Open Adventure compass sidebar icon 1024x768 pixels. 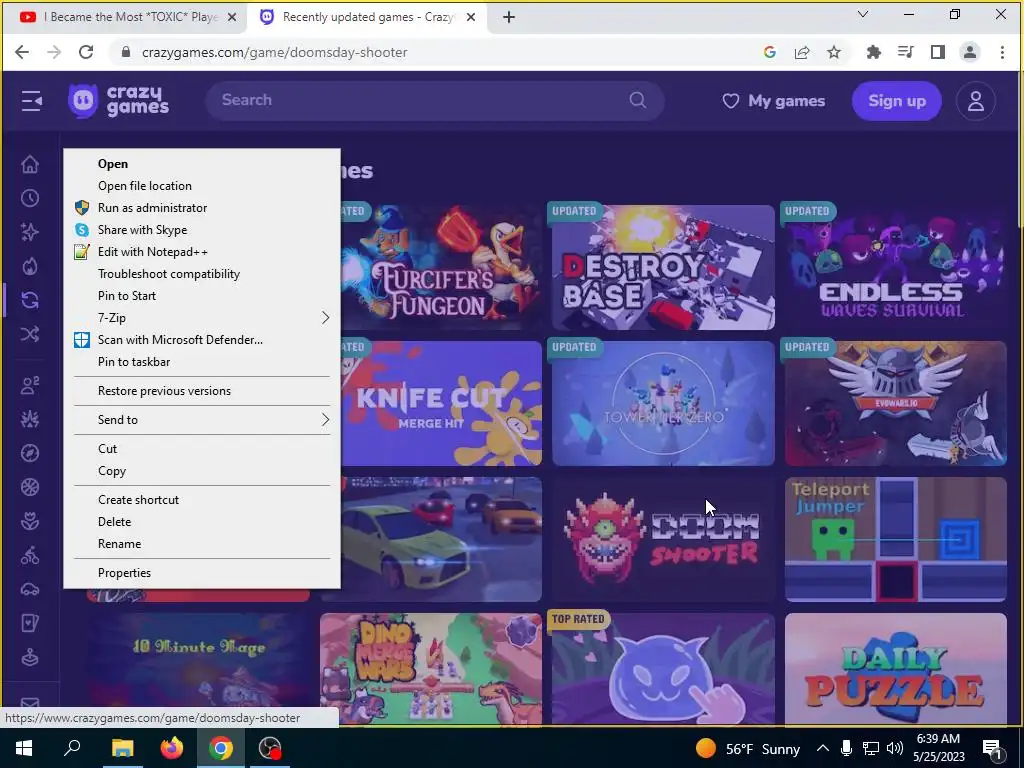[x=30, y=453]
